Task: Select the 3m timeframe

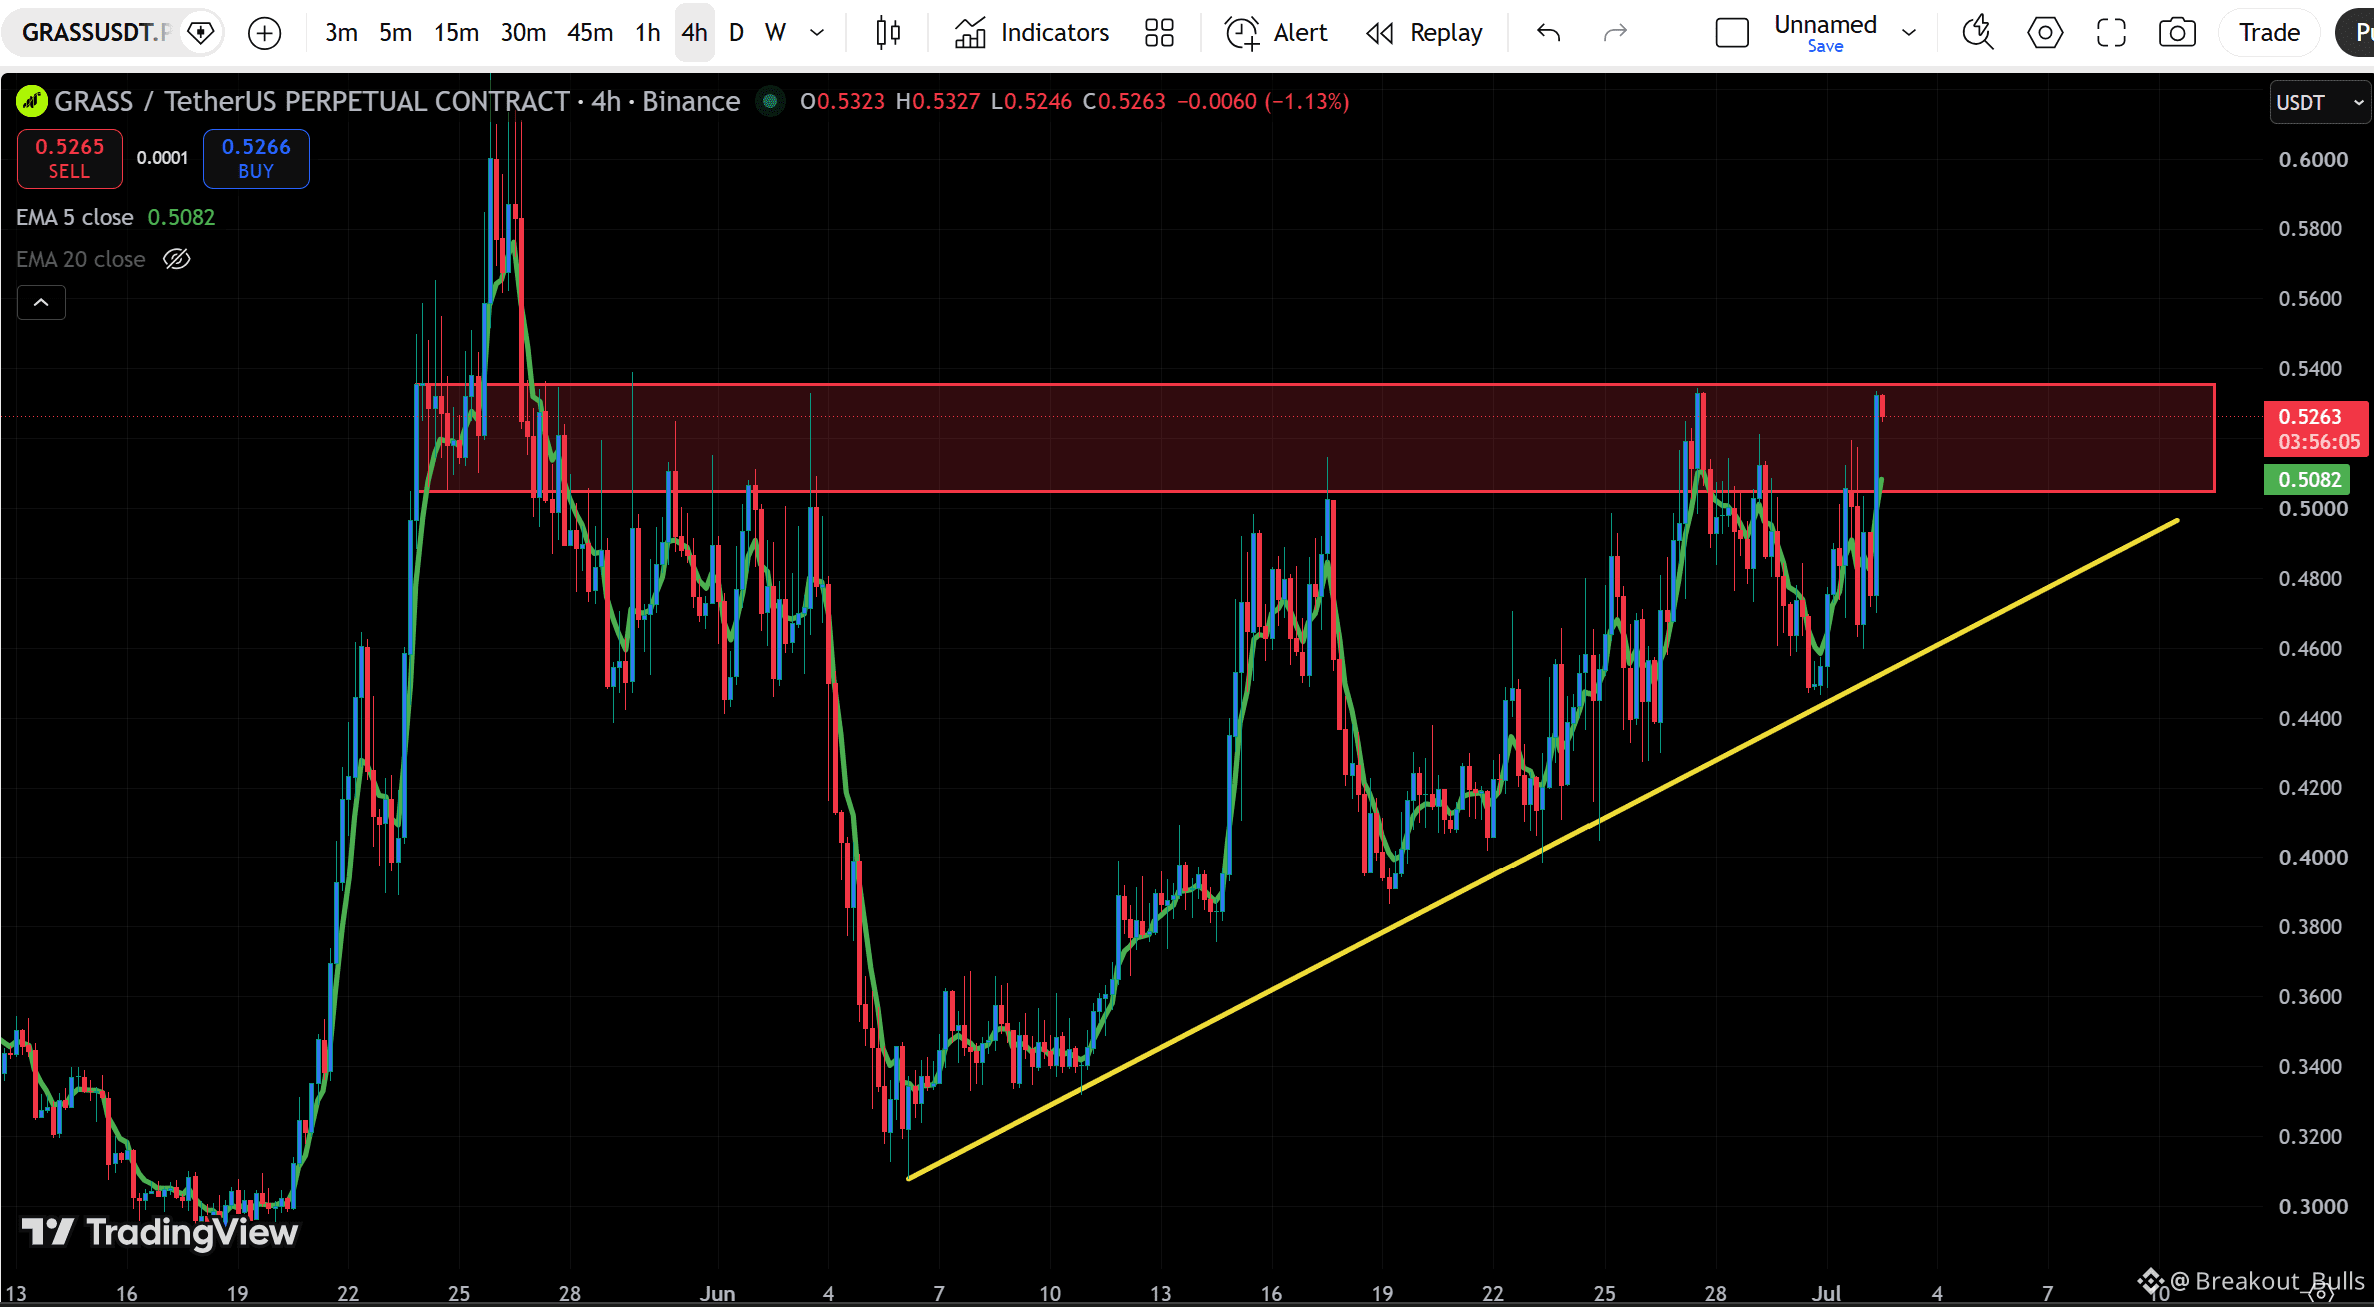Action: 341,33
